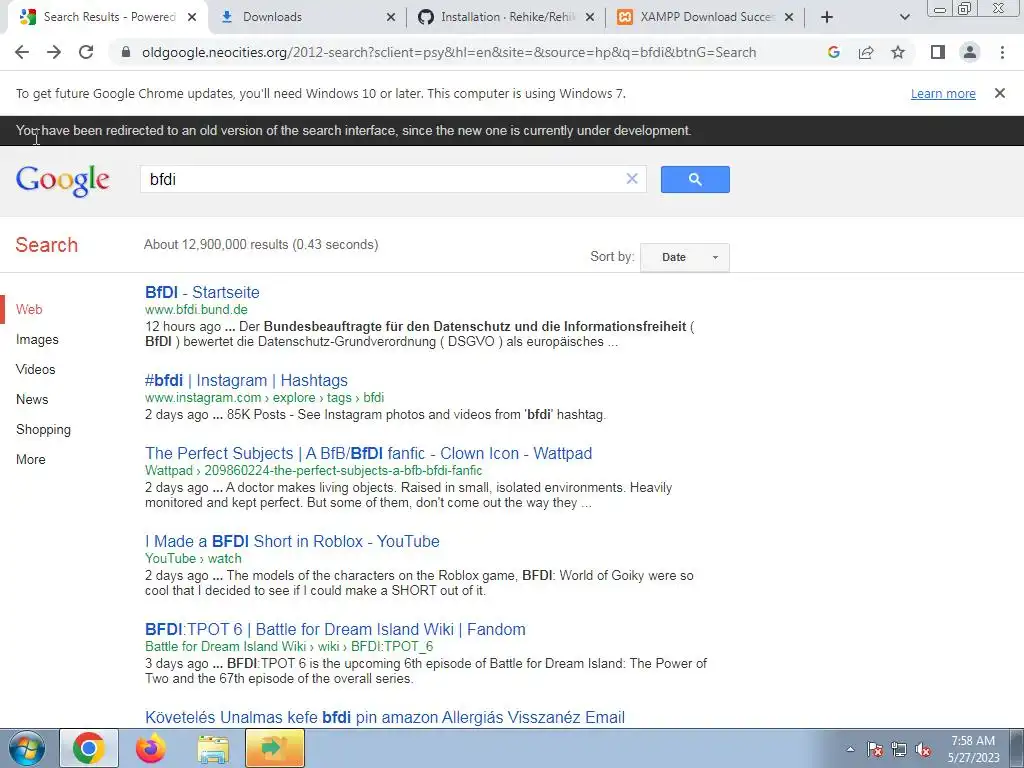This screenshot has width=1024, height=768.
Task: Bookmark this page with the star icon
Action: pos(898,52)
